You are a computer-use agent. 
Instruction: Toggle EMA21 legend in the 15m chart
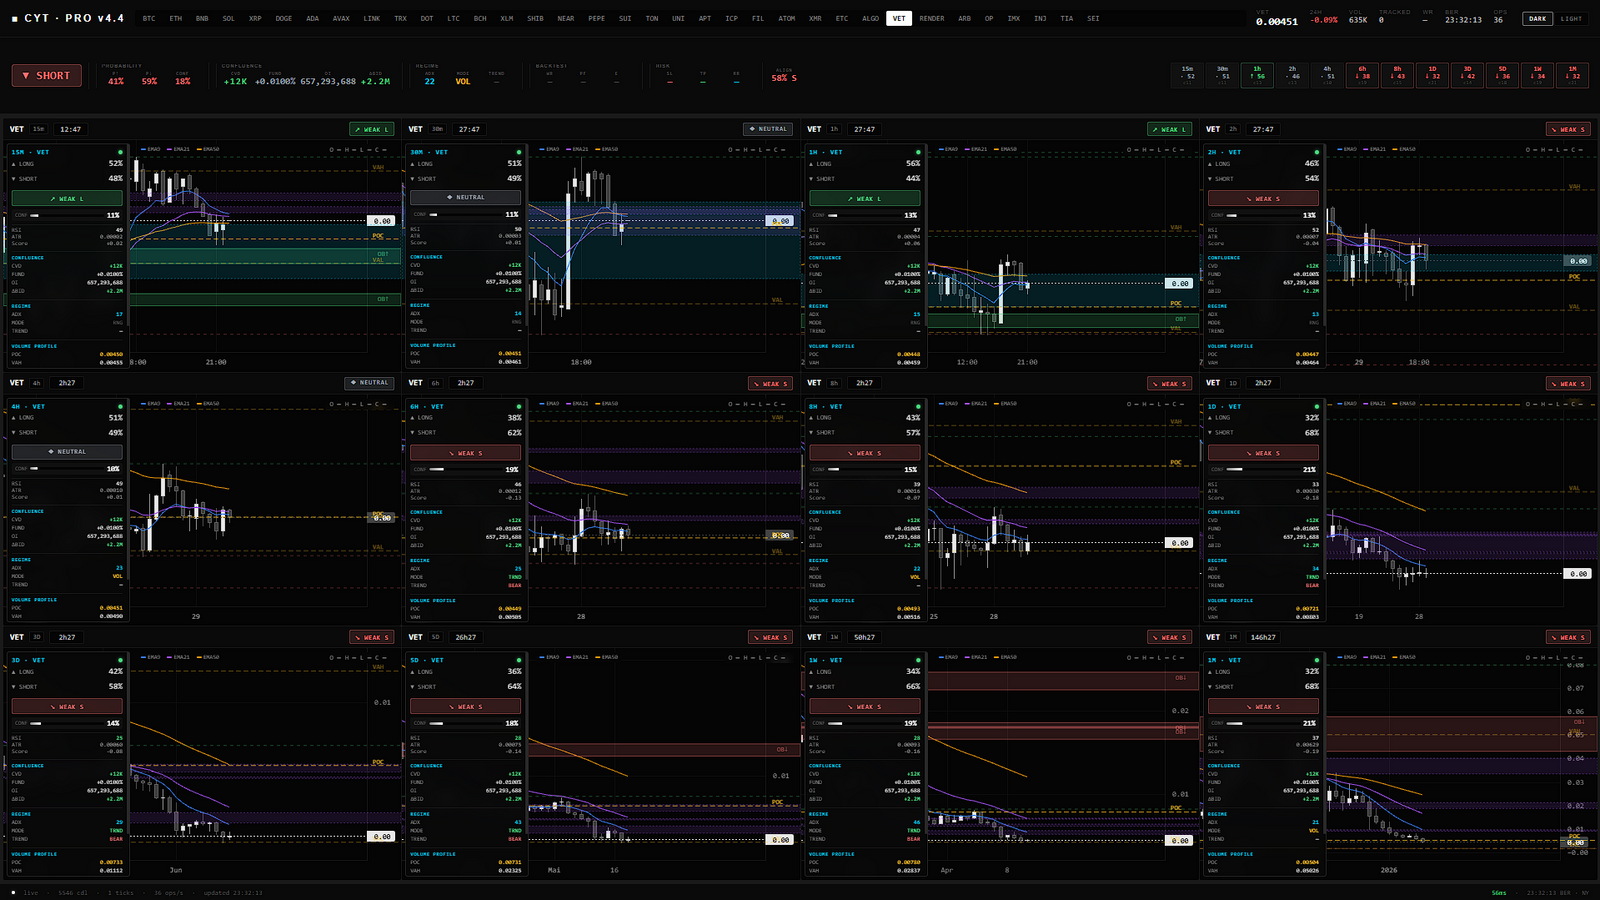(x=179, y=150)
